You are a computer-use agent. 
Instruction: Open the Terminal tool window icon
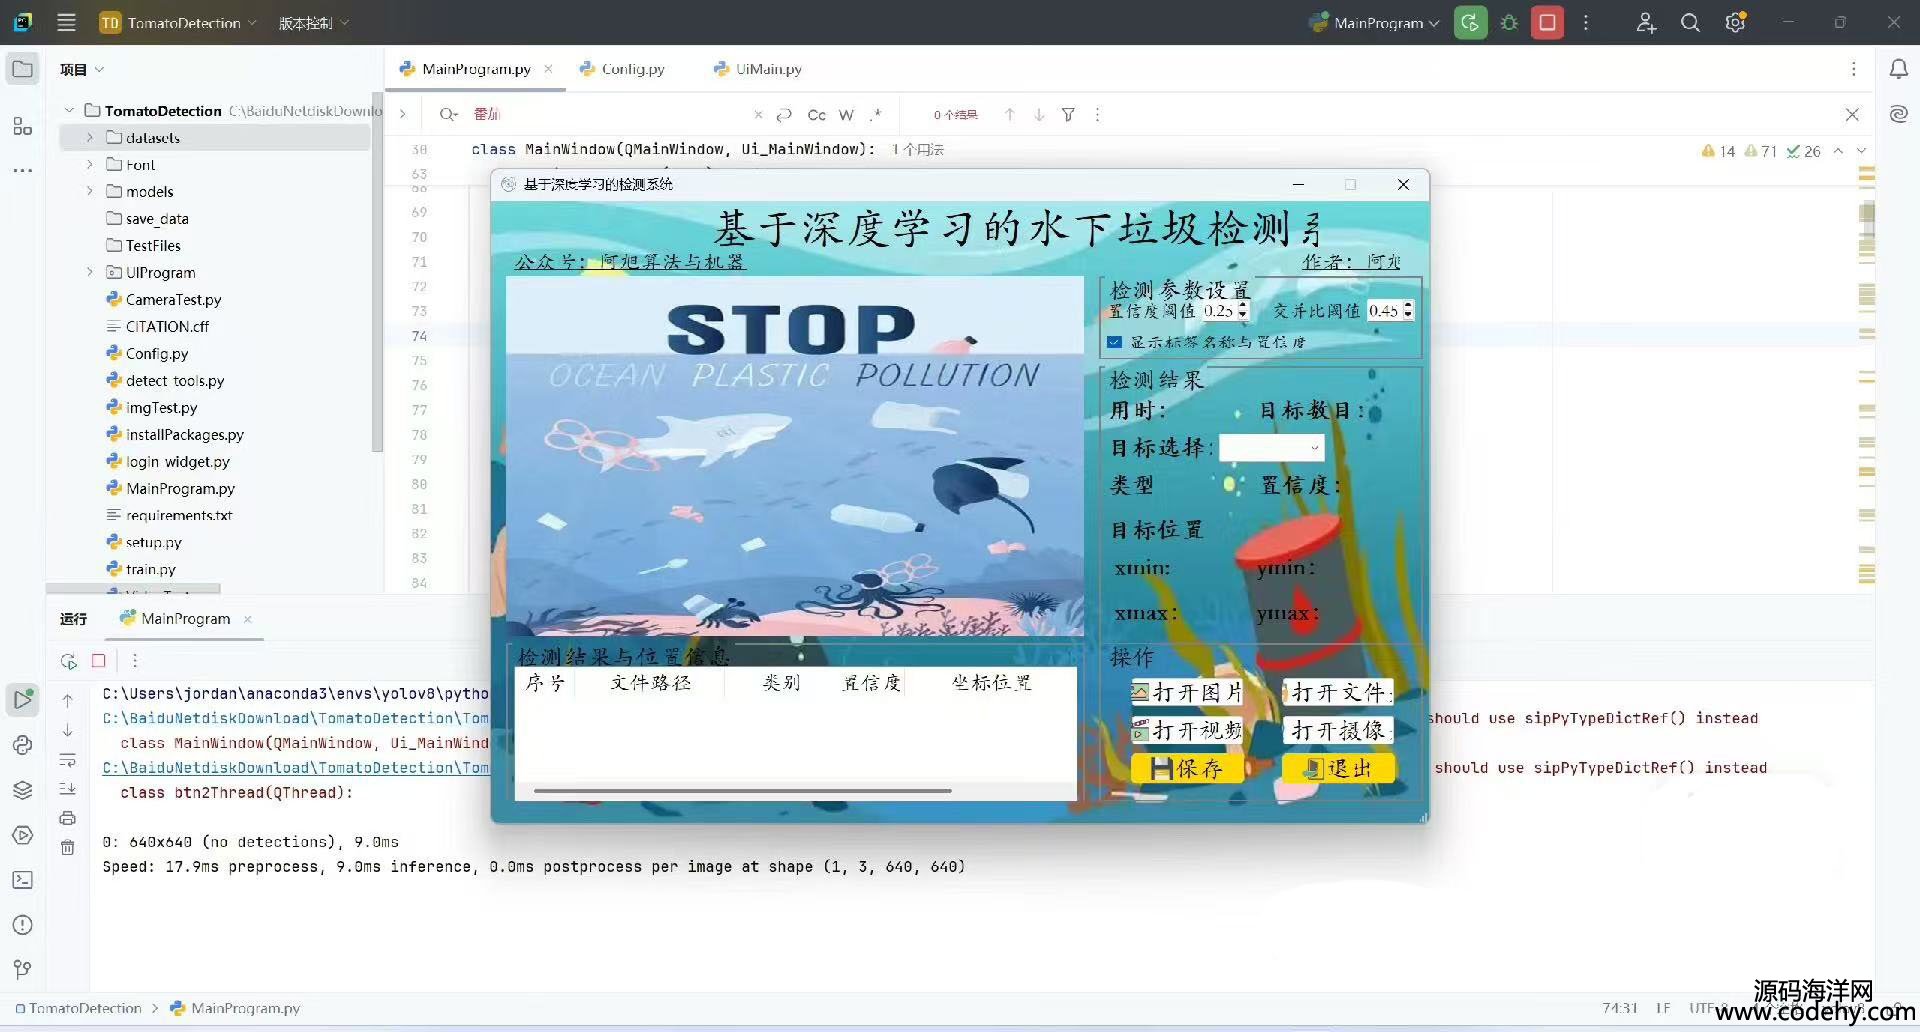pyautogui.click(x=22, y=880)
